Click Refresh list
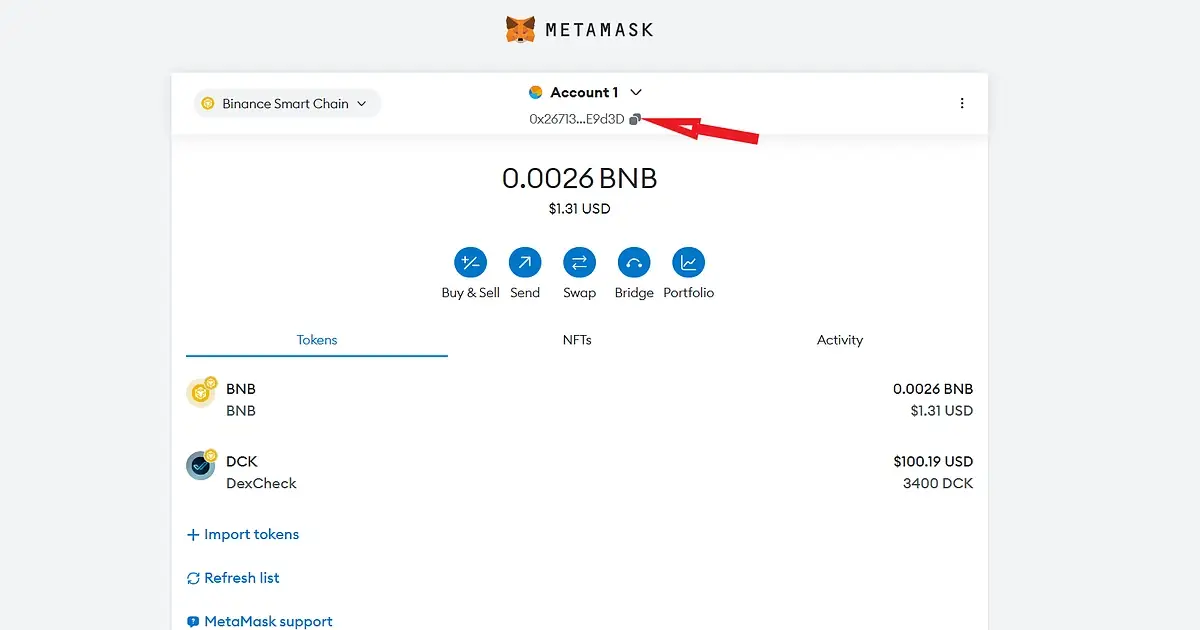The height and width of the screenshot is (630, 1200). [233, 577]
